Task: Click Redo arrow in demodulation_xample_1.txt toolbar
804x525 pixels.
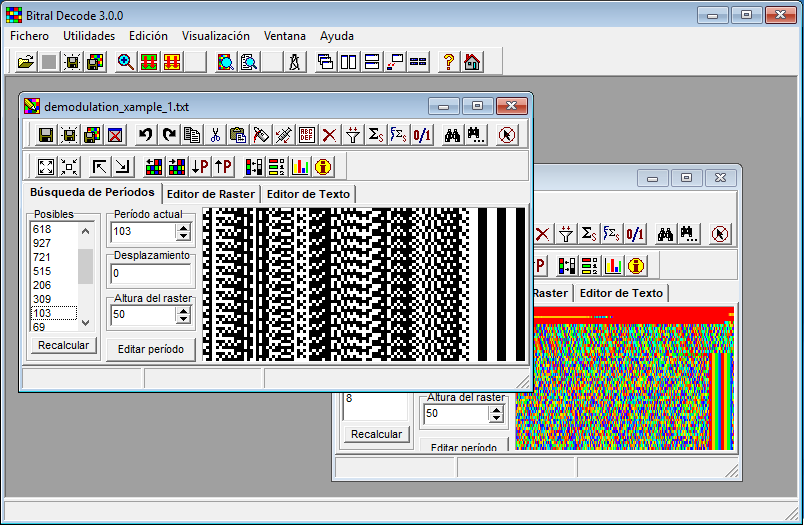Action: 169,135
